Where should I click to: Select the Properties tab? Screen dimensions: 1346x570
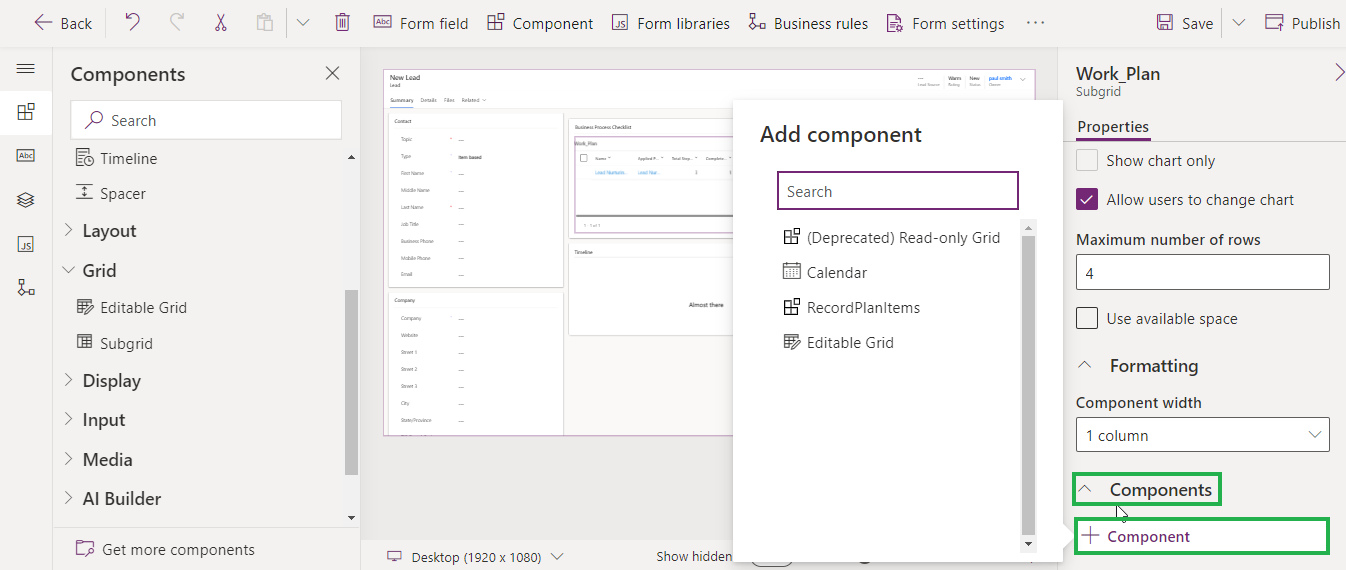click(1113, 127)
